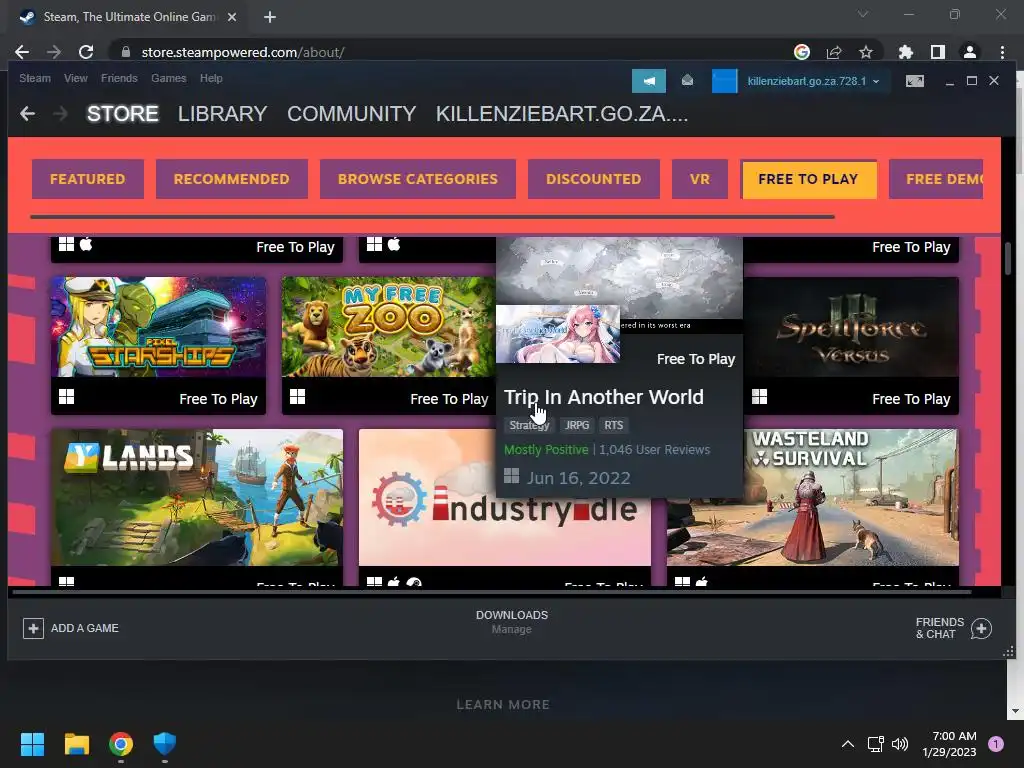Click the share page icon in Chrome
The height and width of the screenshot is (768, 1024).
tap(833, 52)
